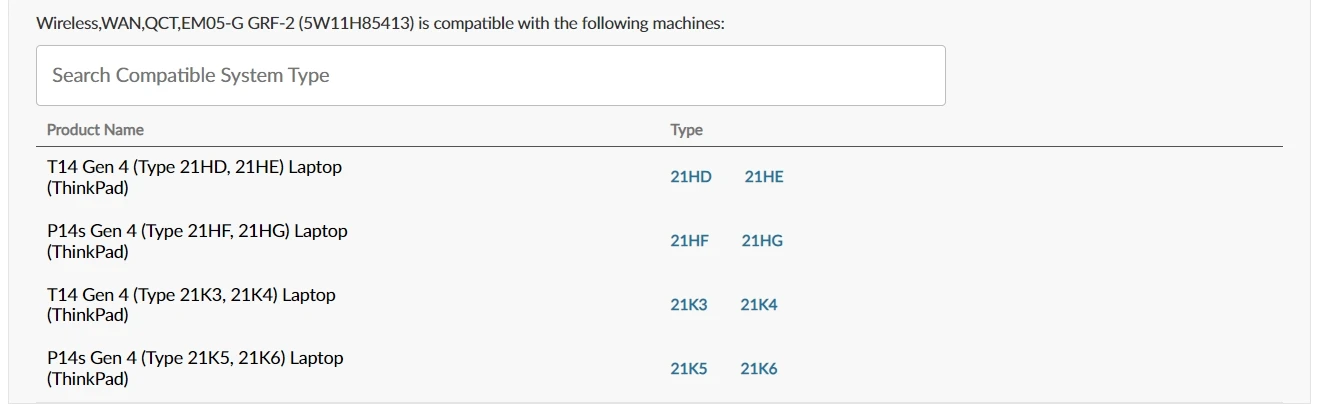Image resolution: width=1326 pixels, height=418 pixels.
Task: Click the (ThinkPad) label under P14s 21HF row
Action: pyautogui.click(x=88, y=252)
